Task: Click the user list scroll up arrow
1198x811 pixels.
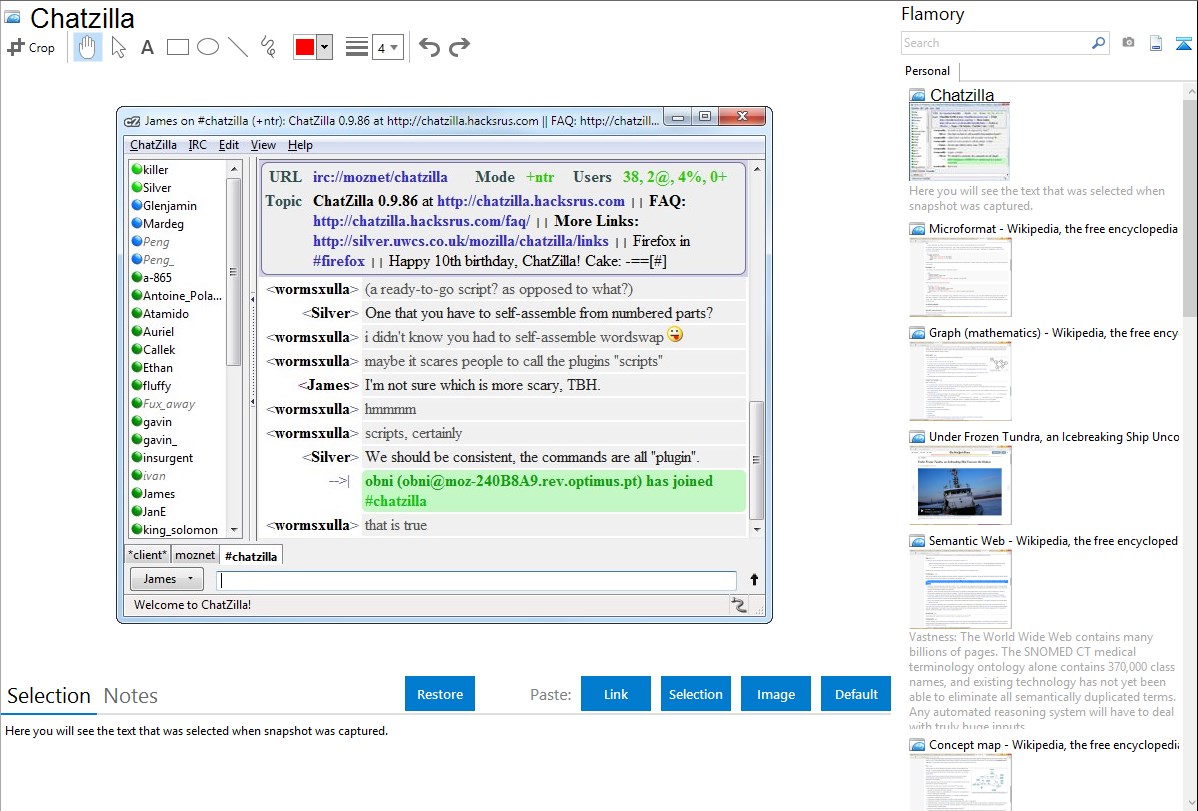Action: [x=234, y=169]
